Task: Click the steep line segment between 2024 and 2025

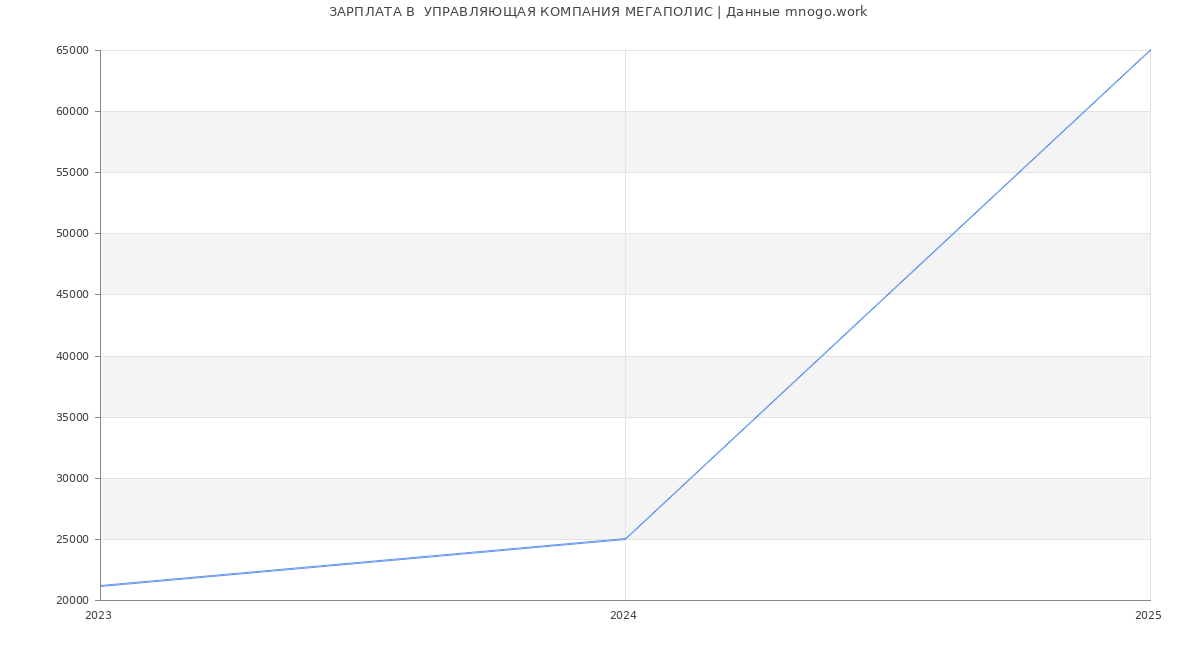Action: [888, 294]
